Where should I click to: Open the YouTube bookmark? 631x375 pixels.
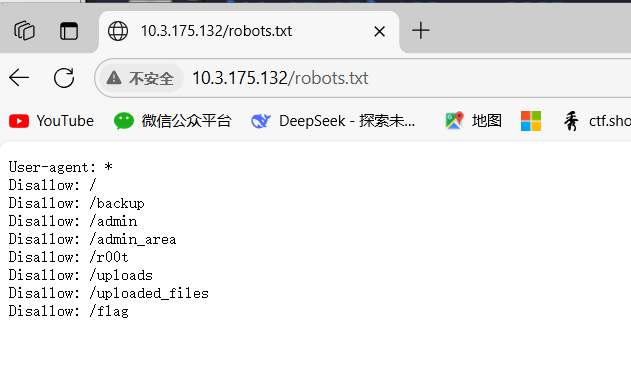(x=51, y=121)
